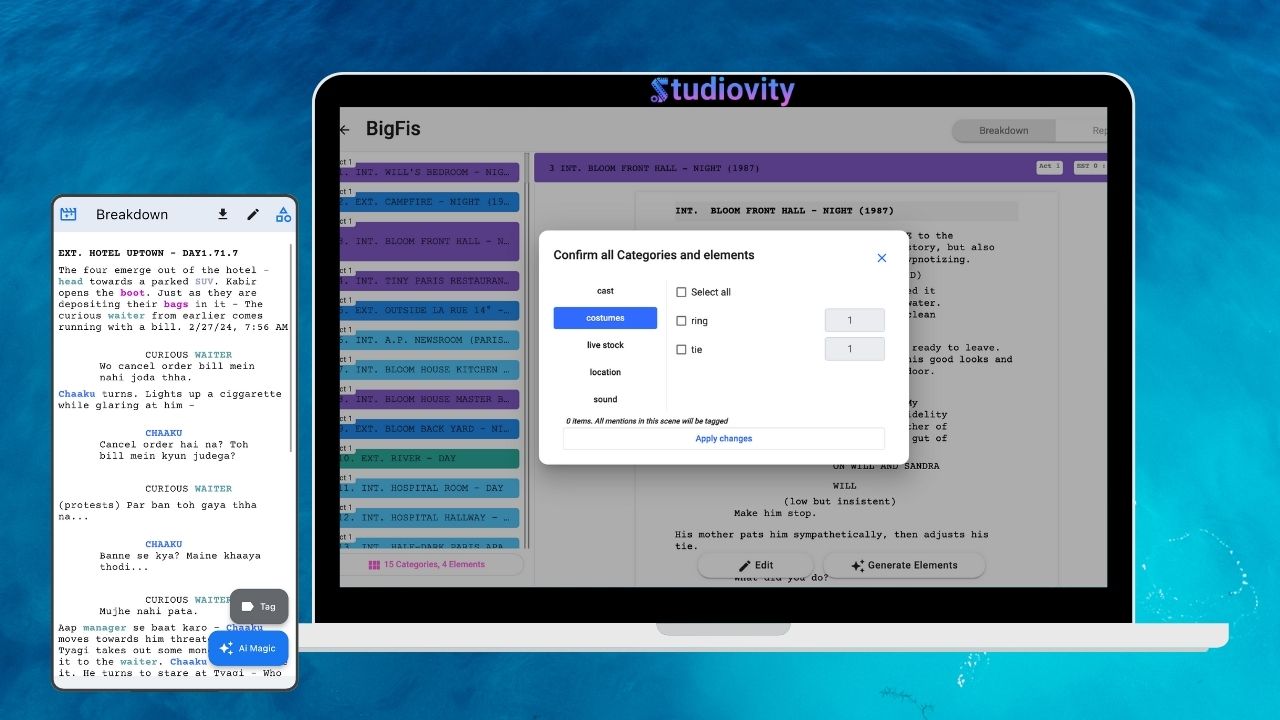Open the AI Magic sparkle button
This screenshot has width=1280, height=720.
point(248,648)
